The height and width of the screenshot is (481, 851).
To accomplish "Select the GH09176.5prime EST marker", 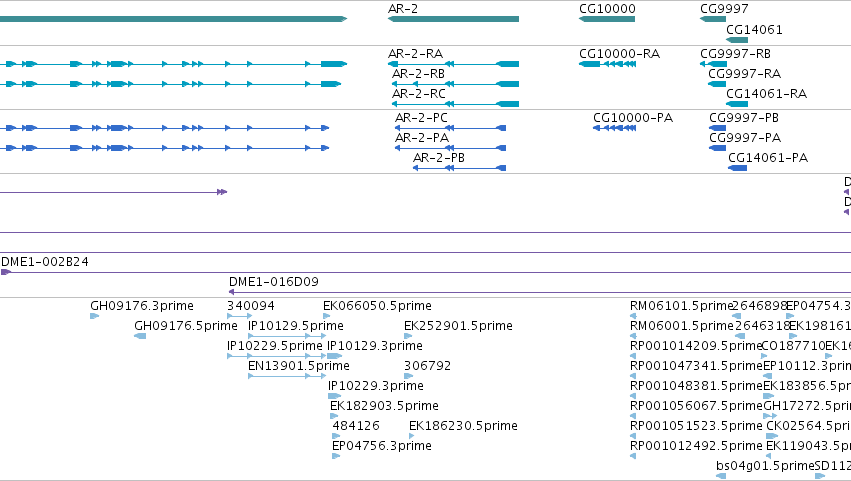I will pyautogui.click(x=140, y=336).
